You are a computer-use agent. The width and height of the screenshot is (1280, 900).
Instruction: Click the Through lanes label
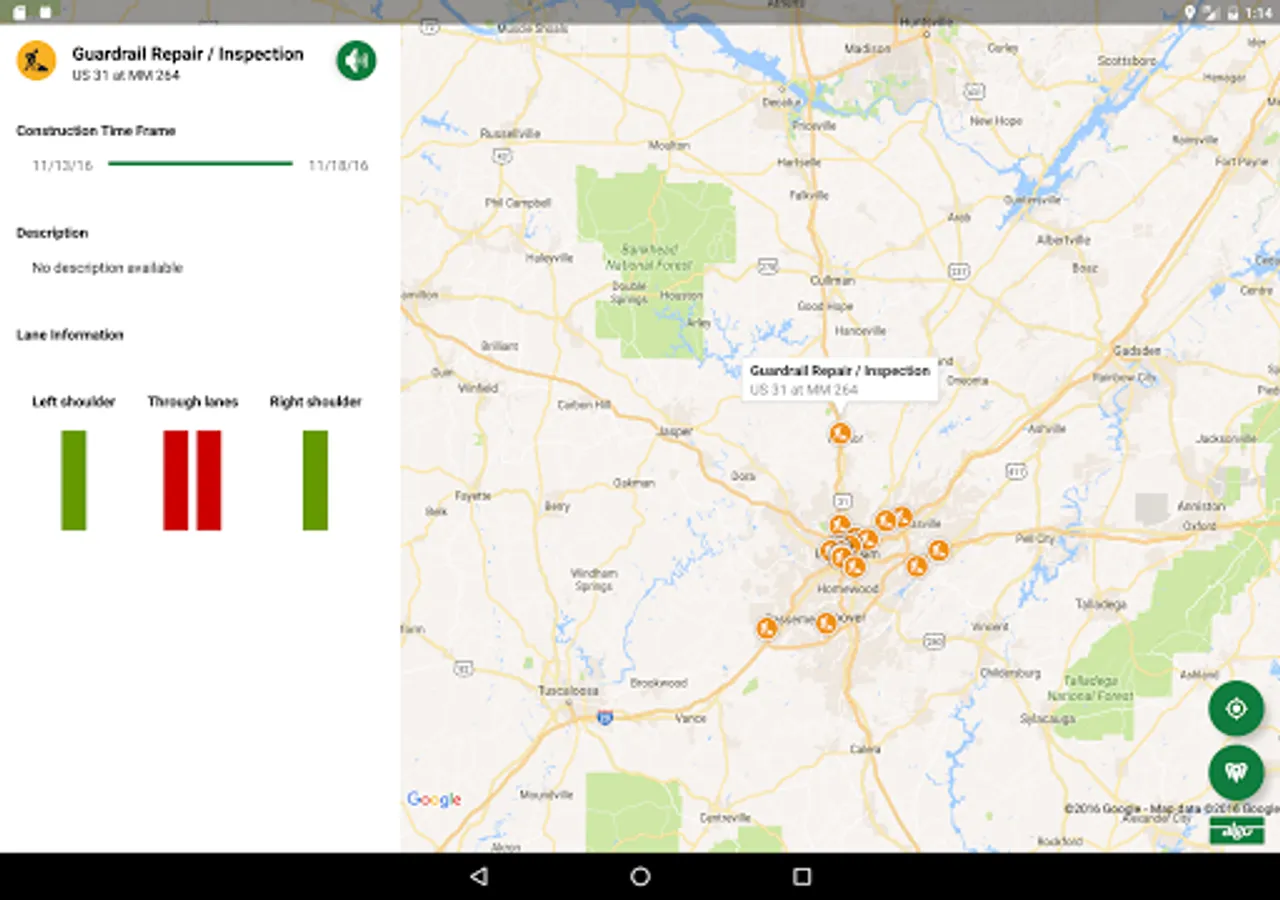(193, 402)
